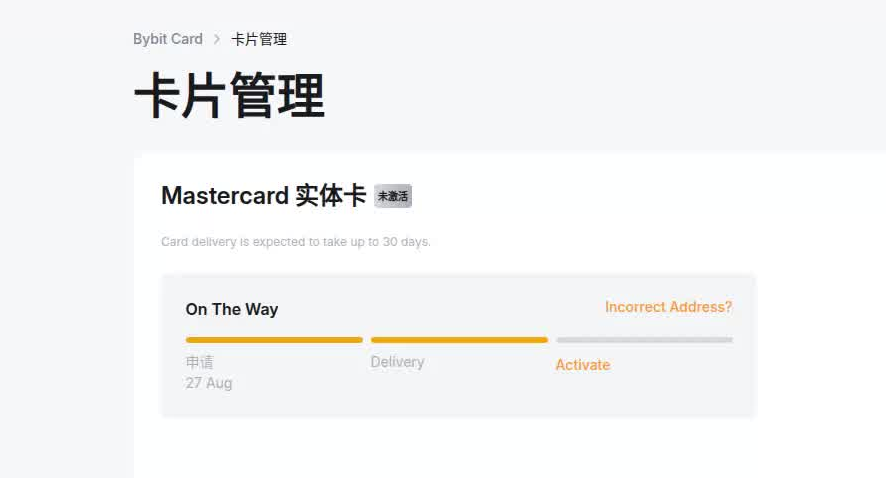Click the Mastercard 实体卡 card title
The image size is (886, 478).
tap(264, 195)
